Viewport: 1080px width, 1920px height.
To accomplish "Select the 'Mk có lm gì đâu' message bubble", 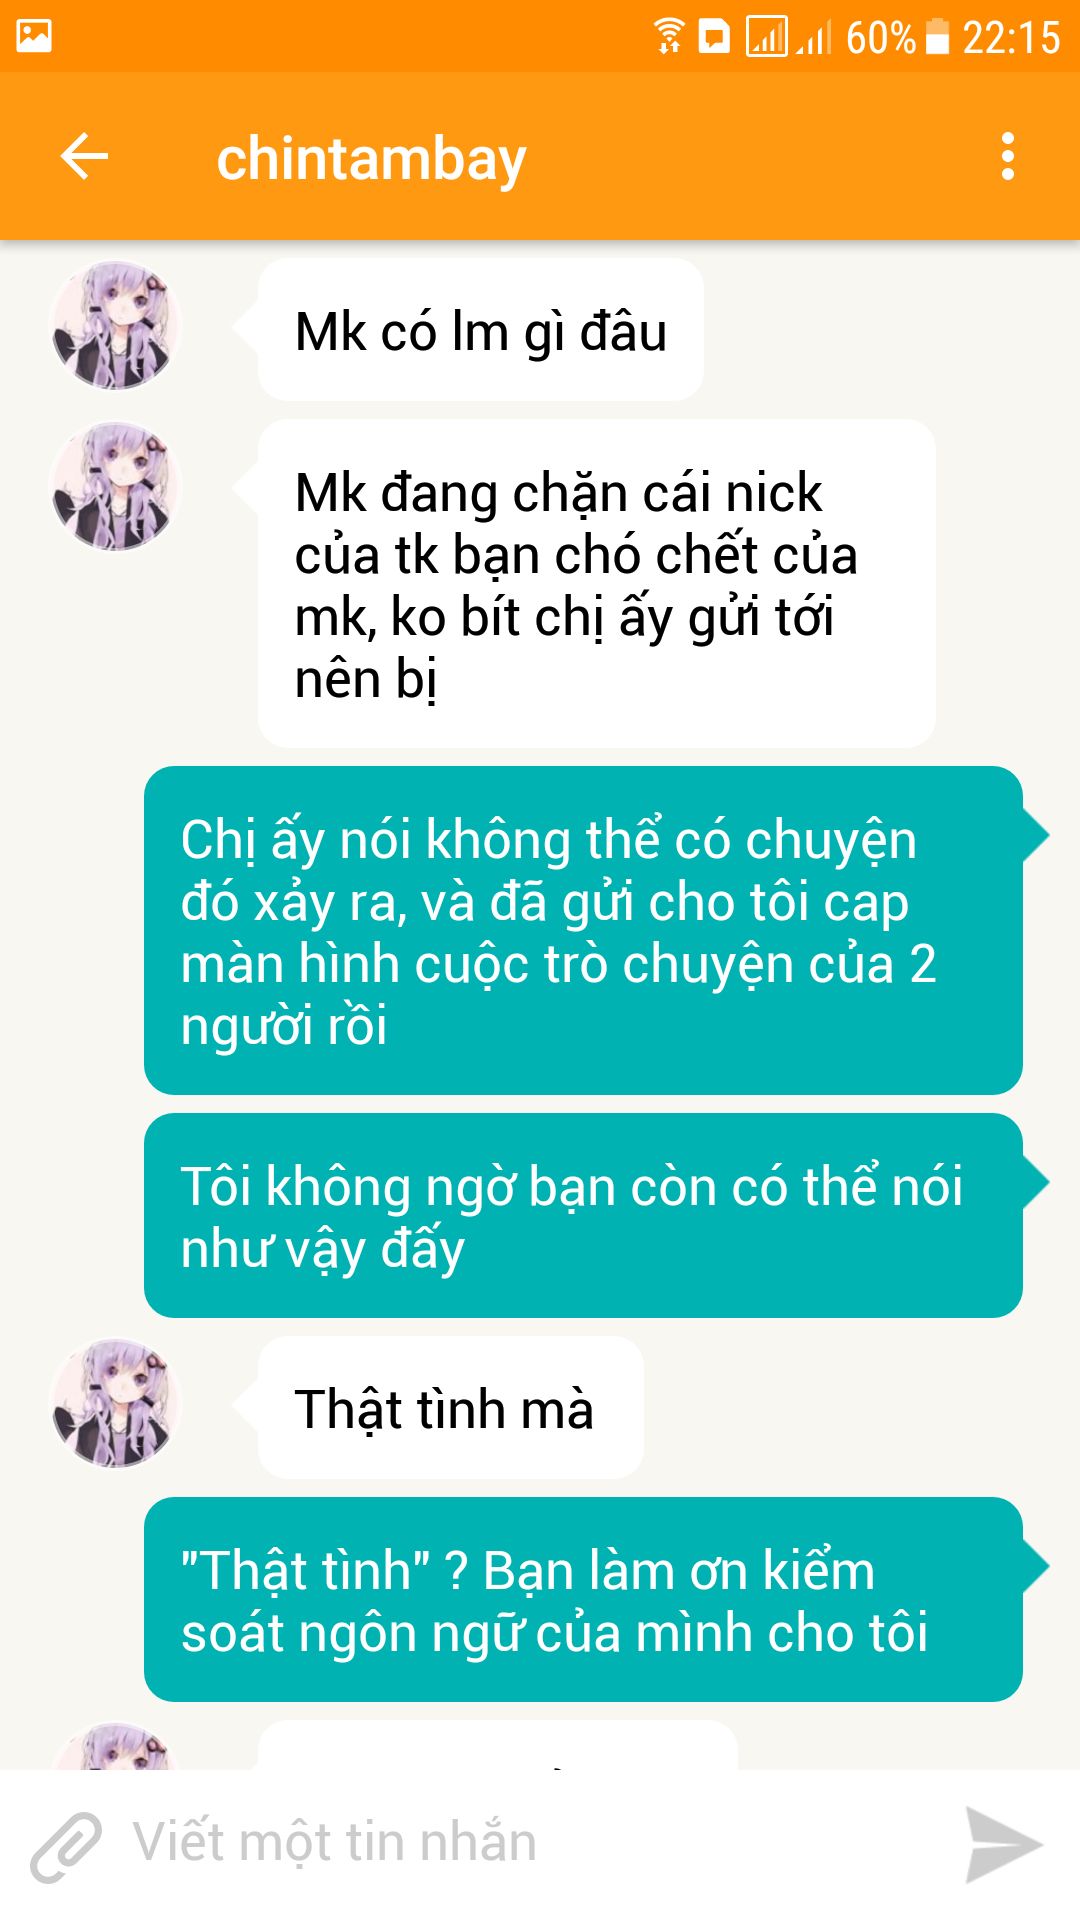I will click(x=480, y=330).
